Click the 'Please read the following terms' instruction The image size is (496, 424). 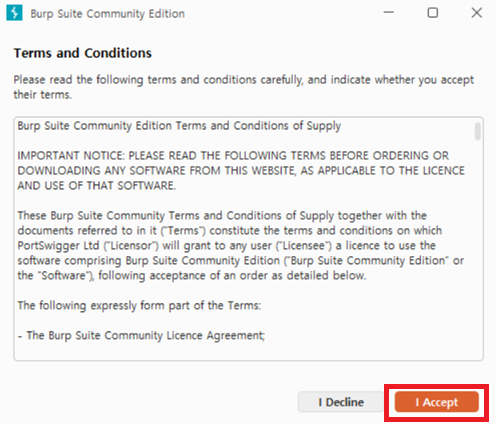coord(244,87)
